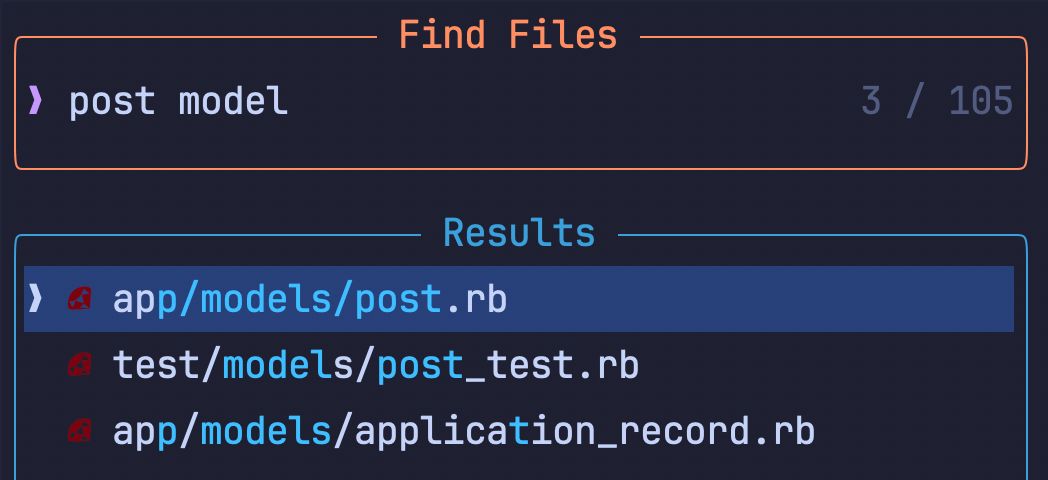Click the '.rb' extension of post.rb
Image resolution: width=1048 pixels, height=480 pixels.
pyautogui.click(x=475, y=299)
